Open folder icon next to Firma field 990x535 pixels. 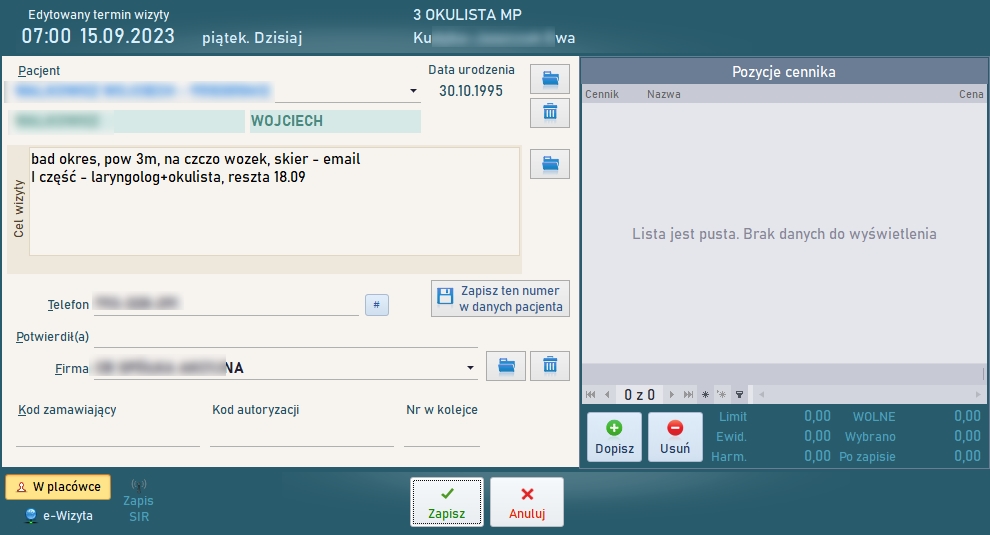click(506, 367)
